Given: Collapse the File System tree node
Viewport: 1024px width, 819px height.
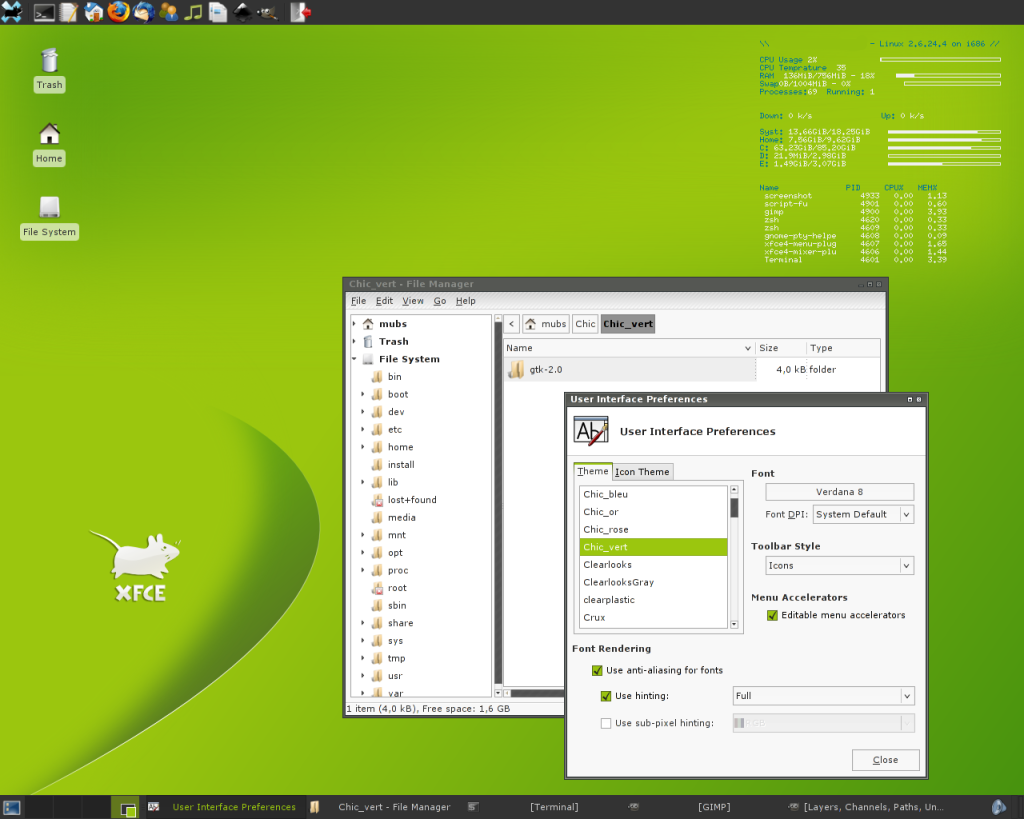Looking at the screenshot, I should (x=355, y=359).
